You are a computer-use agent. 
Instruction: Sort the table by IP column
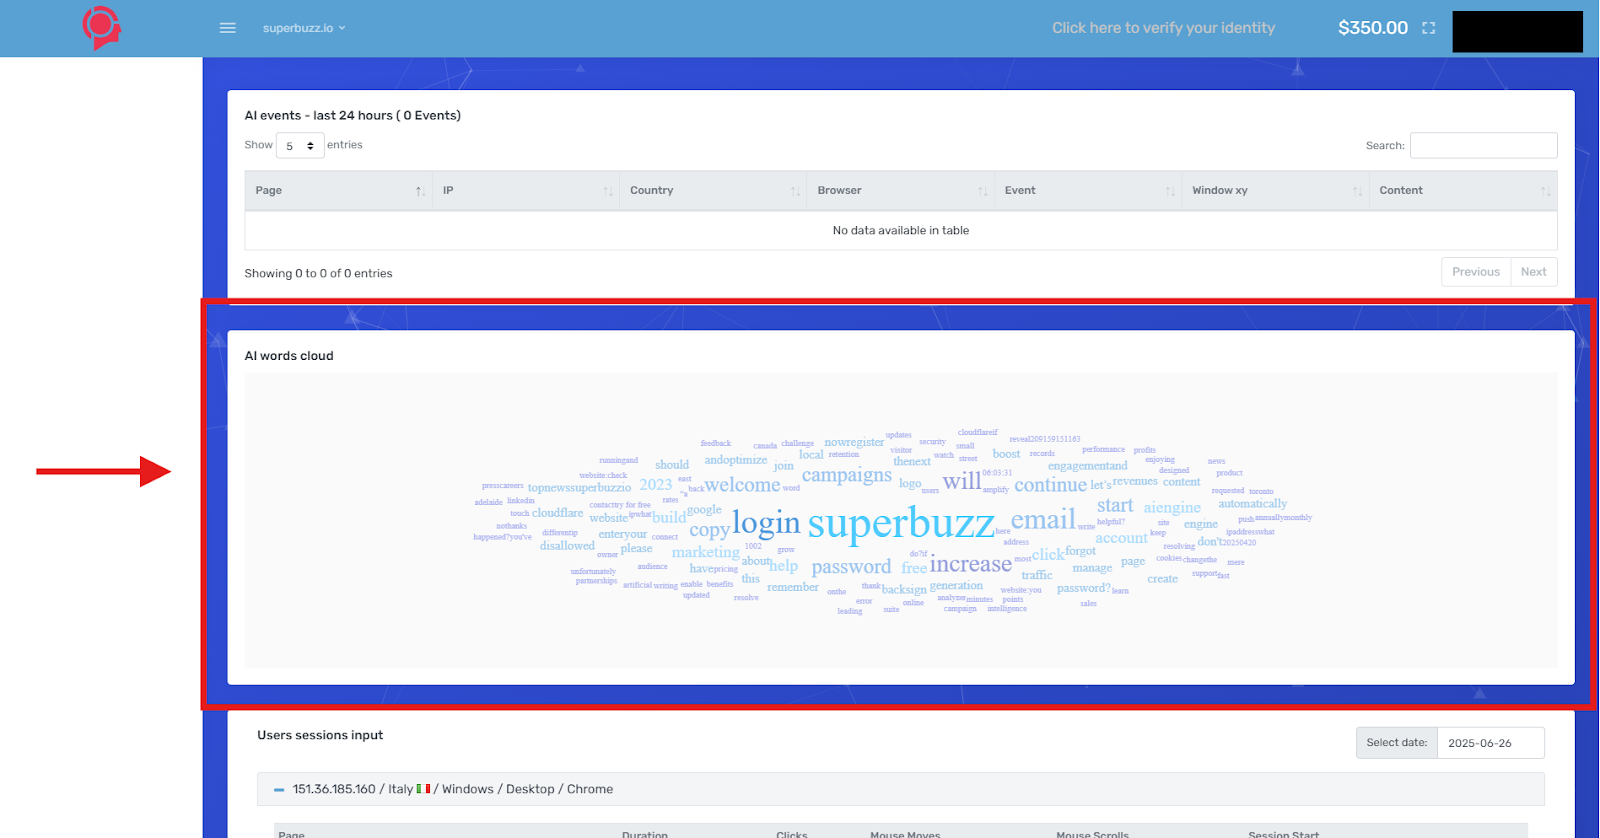click(526, 190)
